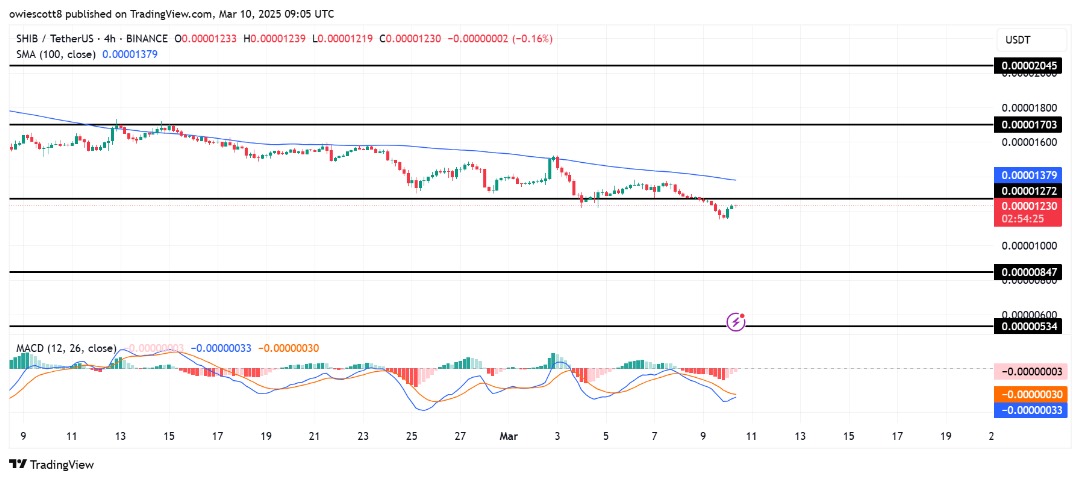The width and height of the screenshot is (1080, 480).
Task: Click the pink -0.00000003 histogram value label
Action: click(x=1030, y=372)
